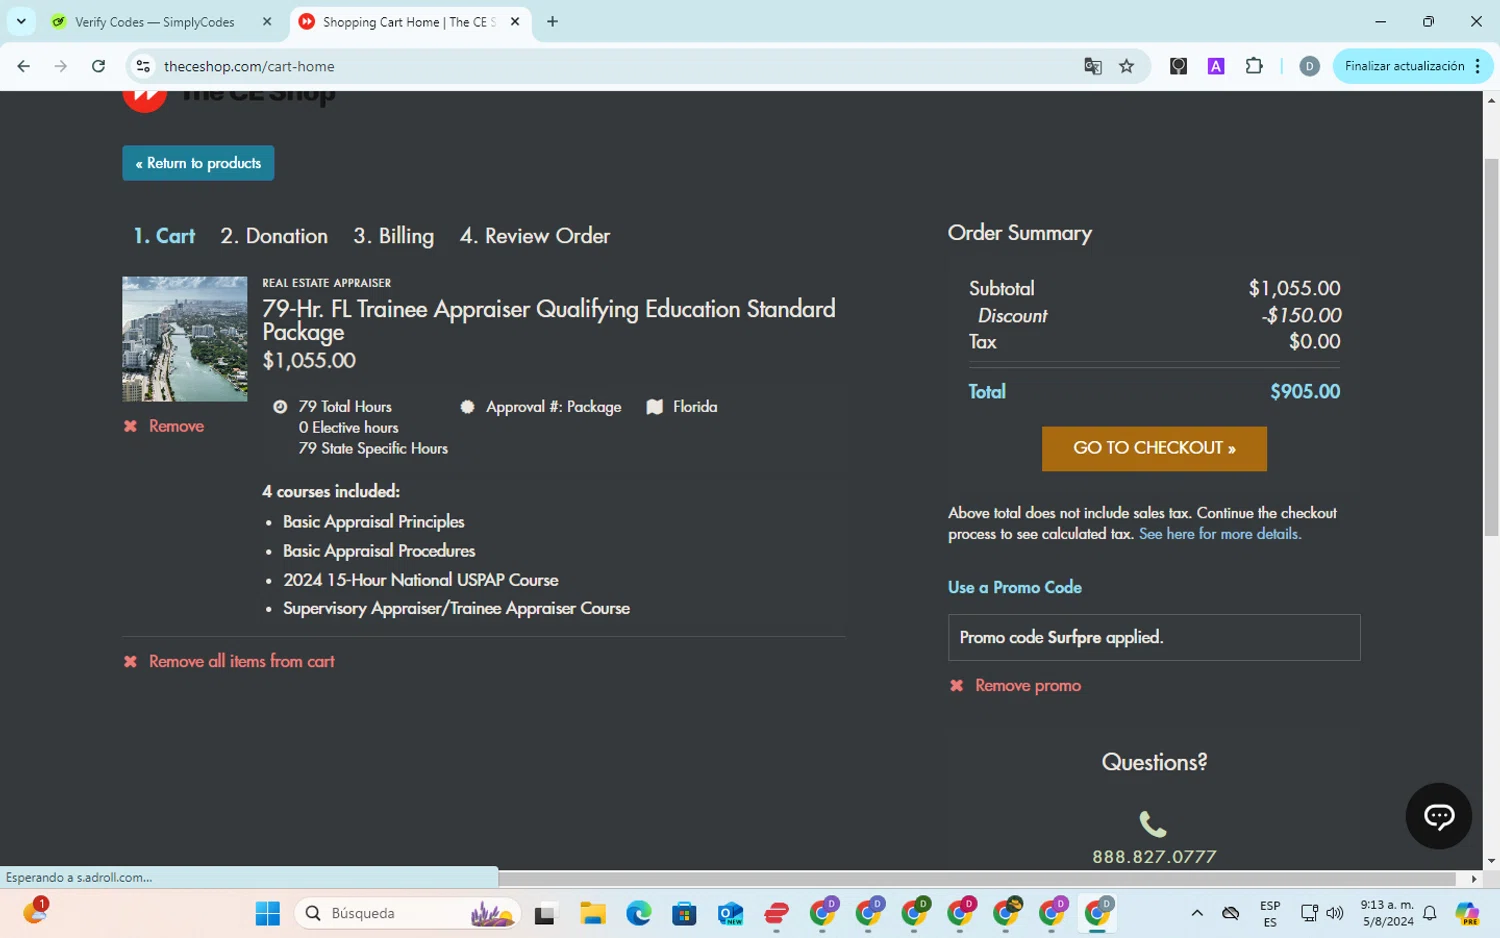Click the package title link
1500x938 pixels.
tap(549, 320)
